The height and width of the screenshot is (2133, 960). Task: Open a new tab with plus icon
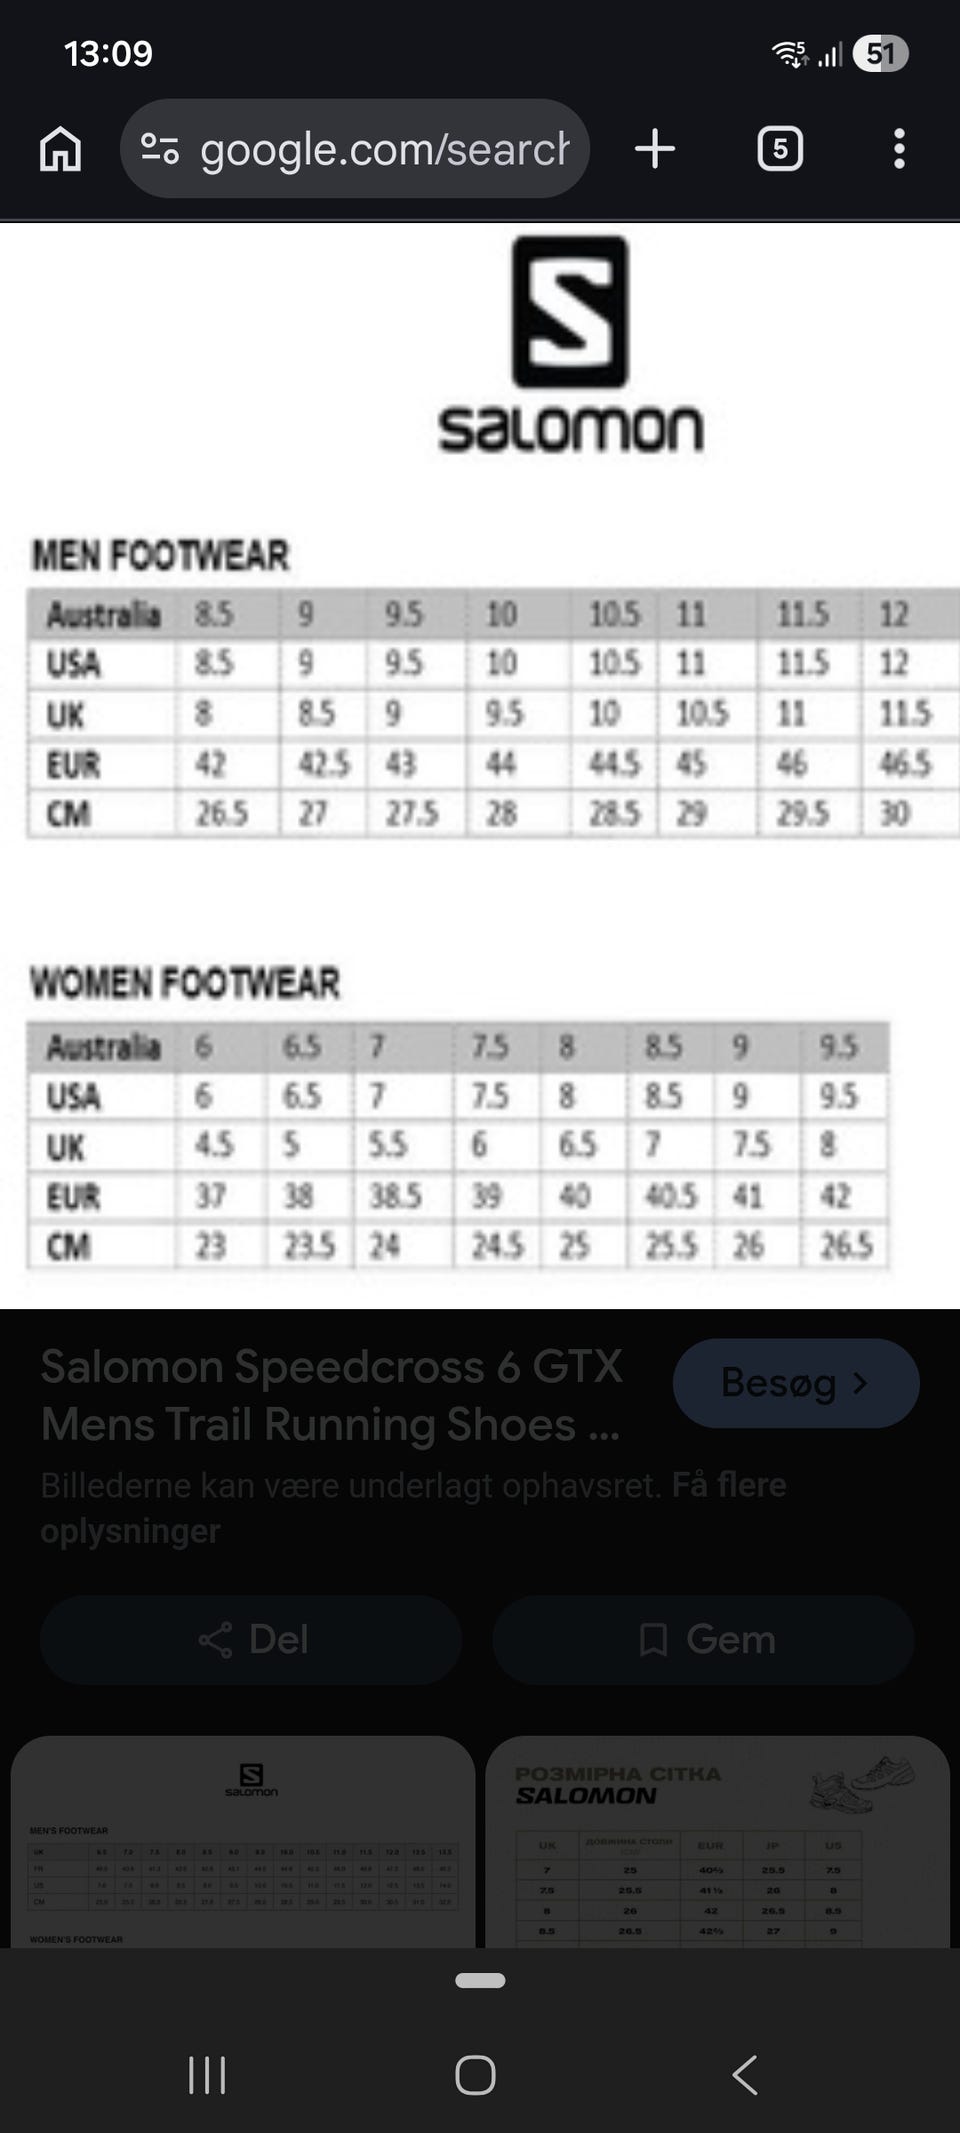pos(655,149)
